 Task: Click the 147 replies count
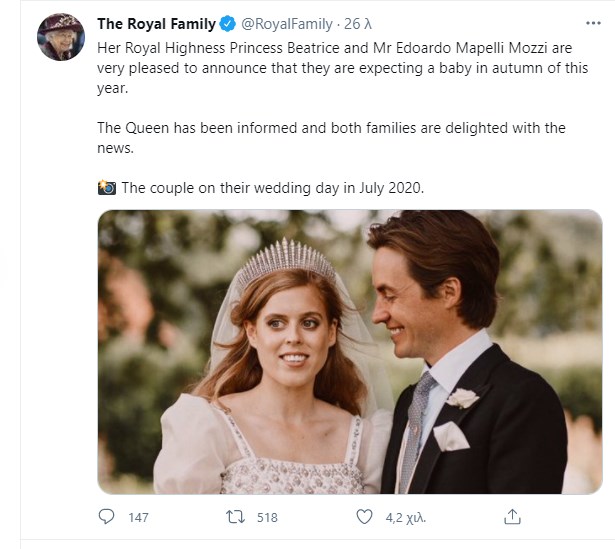pyautogui.click(x=138, y=517)
